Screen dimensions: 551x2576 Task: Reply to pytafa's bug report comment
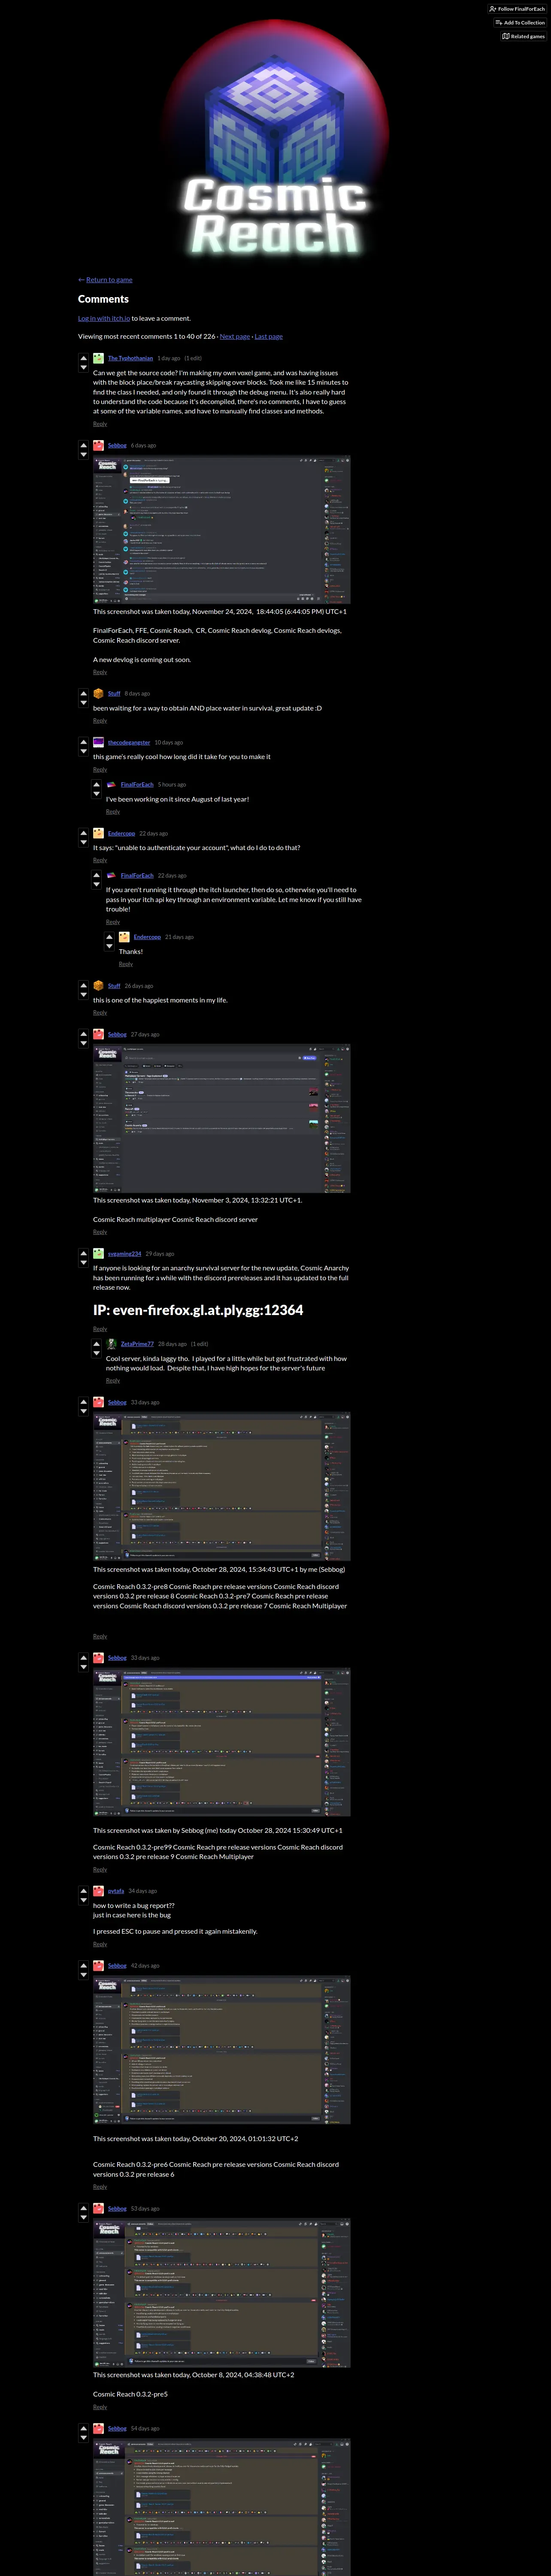[x=100, y=1944]
